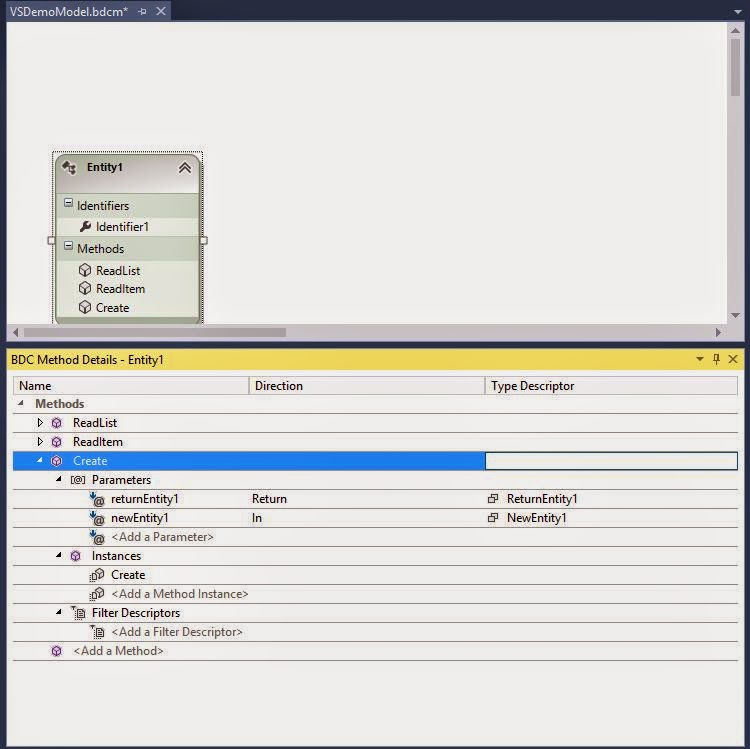
Task: Select the ReadList row in method details
Action: click(x=375, y=423)
